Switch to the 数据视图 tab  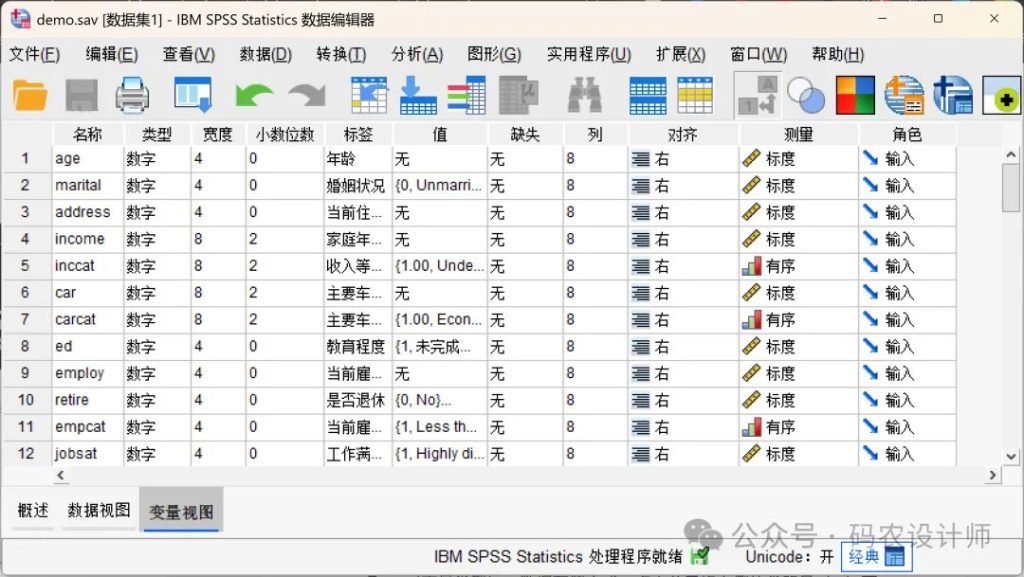99,510
